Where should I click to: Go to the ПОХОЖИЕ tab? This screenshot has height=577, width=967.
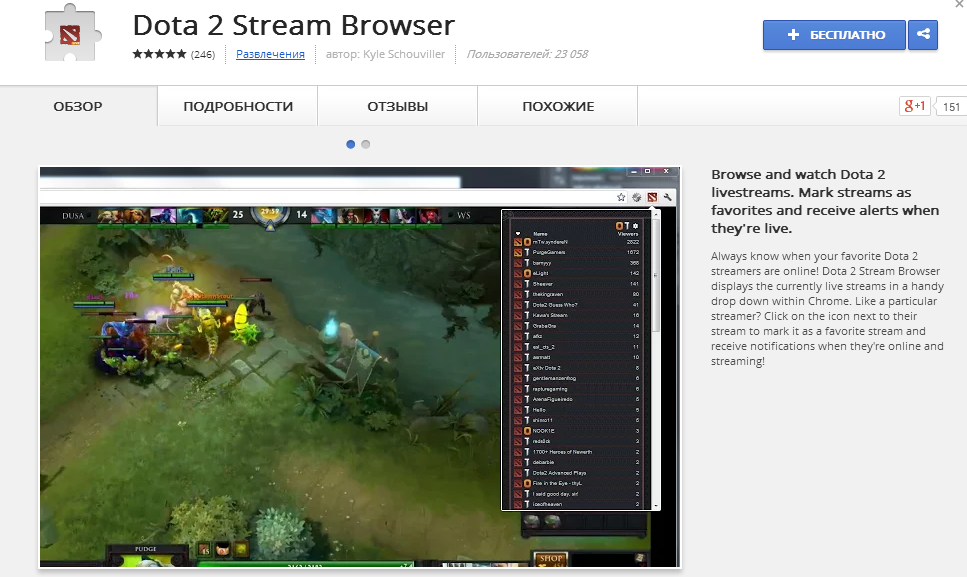(x=558, y=106)
